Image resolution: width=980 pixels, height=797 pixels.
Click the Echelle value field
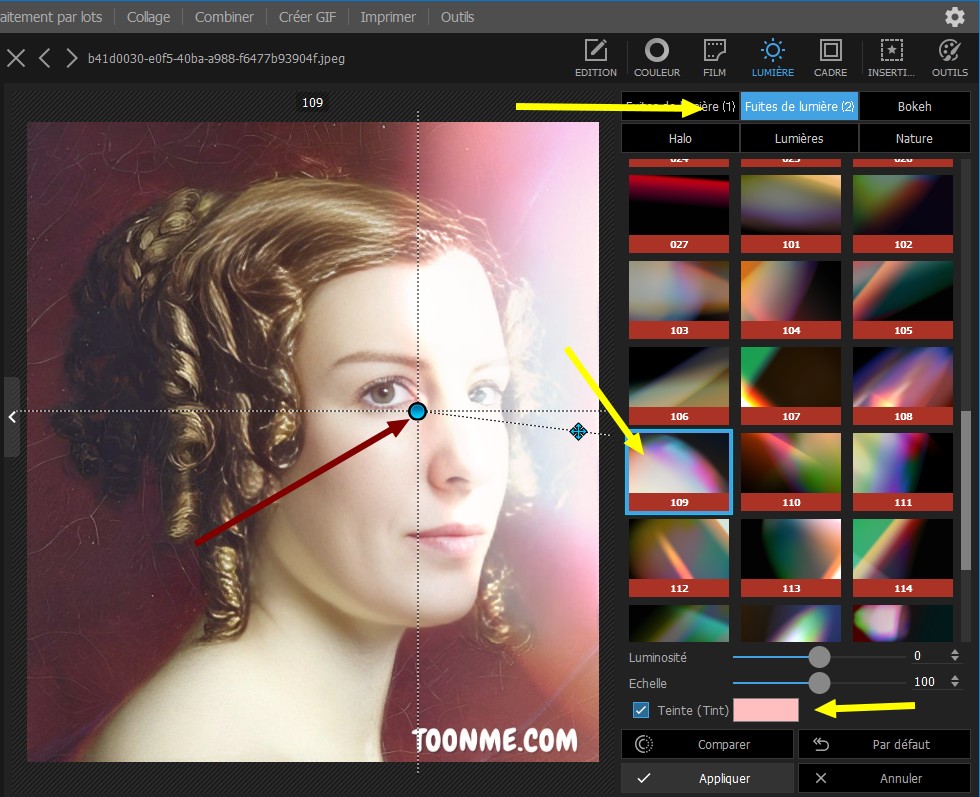[x=925, y=681]
